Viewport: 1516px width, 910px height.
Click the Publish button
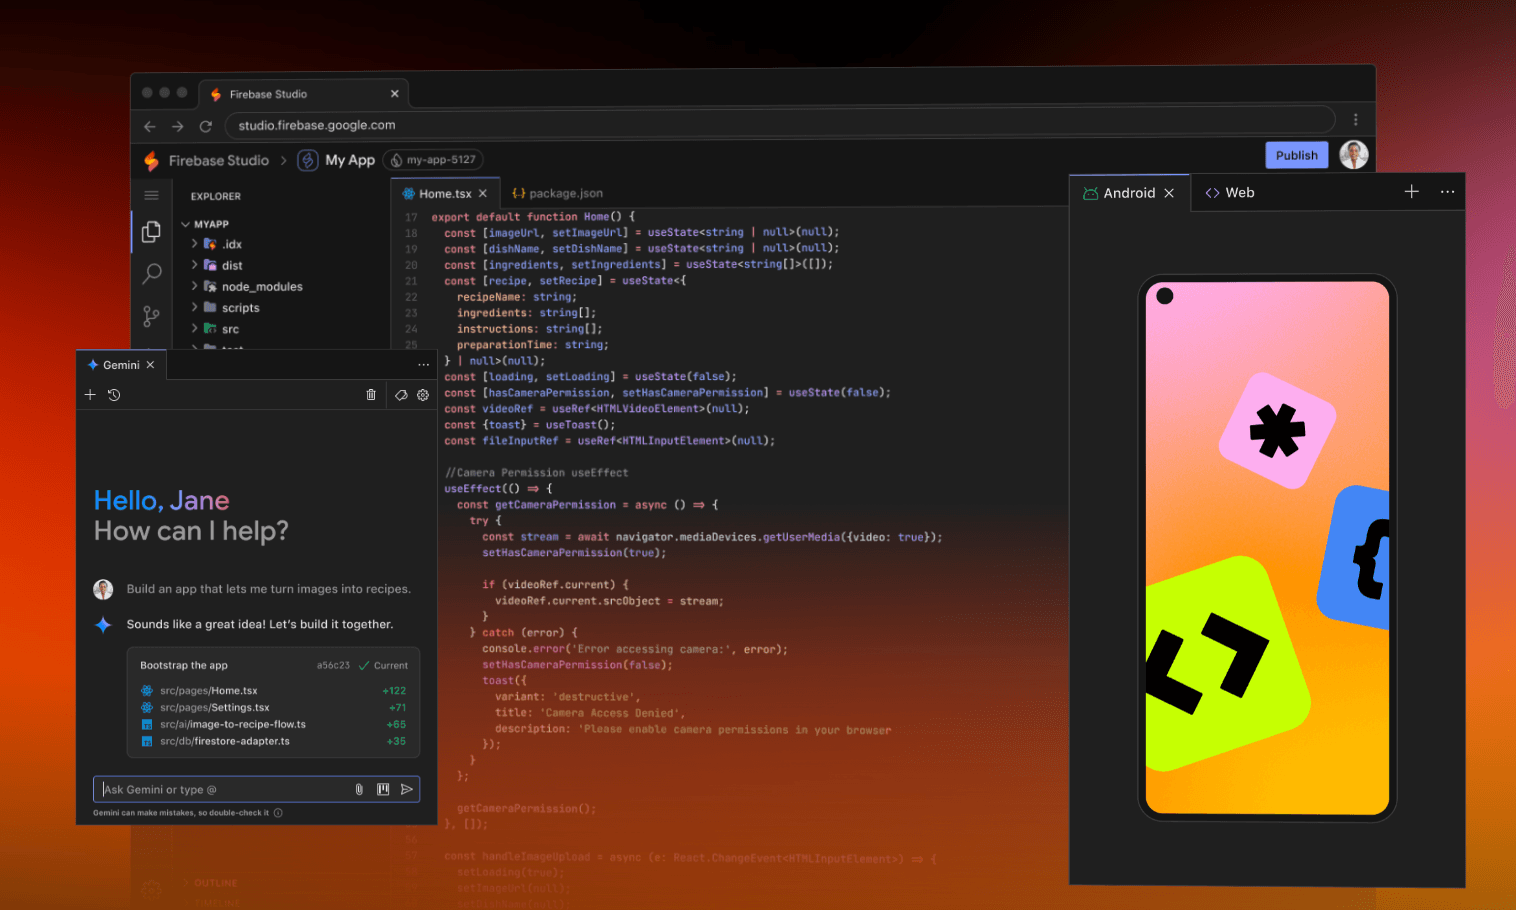pyautogui.click(x=1297, y=155)
